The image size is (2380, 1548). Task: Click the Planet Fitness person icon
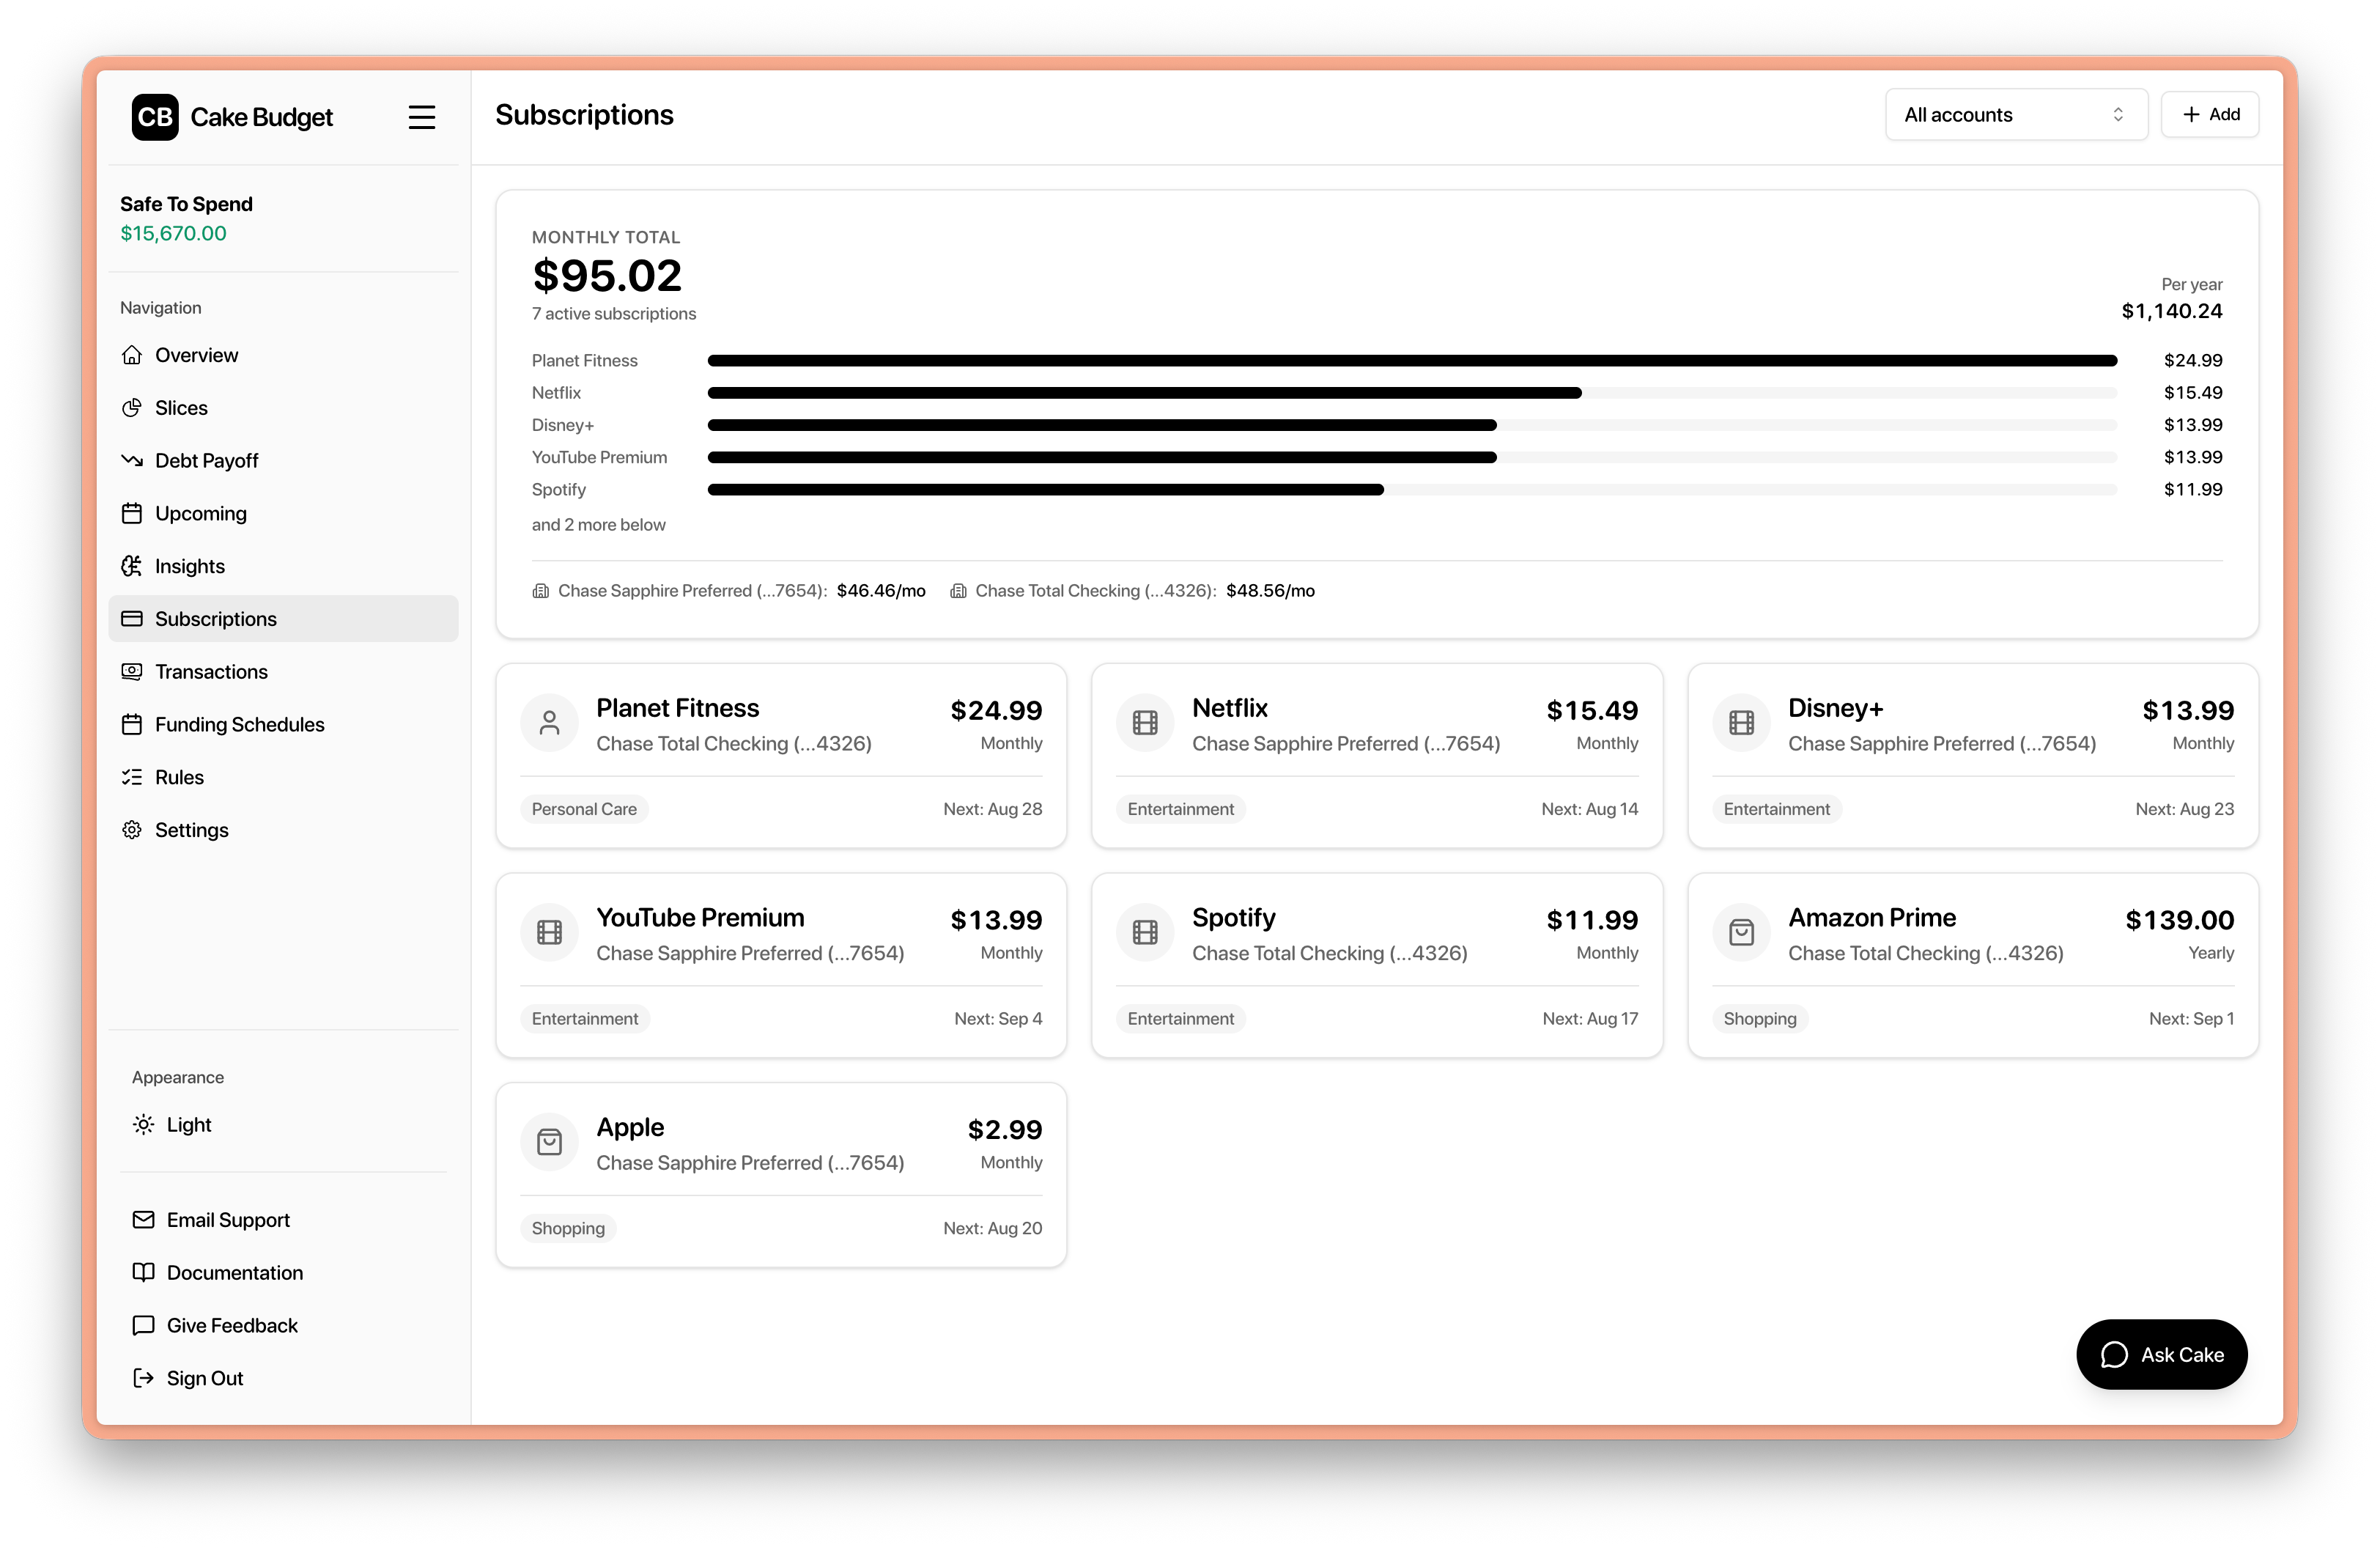[549, 723]
